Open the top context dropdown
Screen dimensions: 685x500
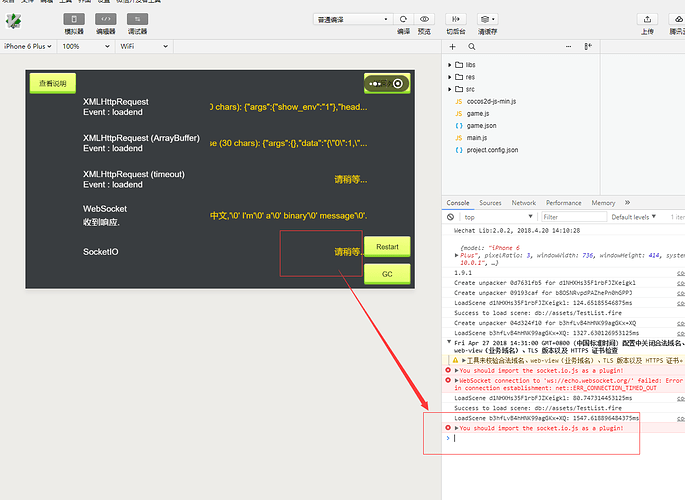498,217
